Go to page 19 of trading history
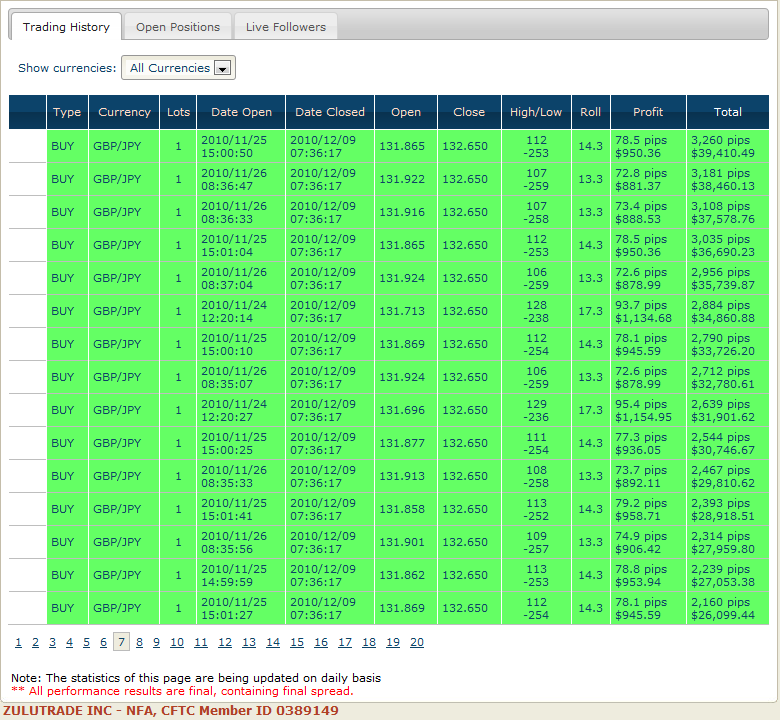Image resolution: width=780 pixels, height=720 pixels. tap(393, 642)
